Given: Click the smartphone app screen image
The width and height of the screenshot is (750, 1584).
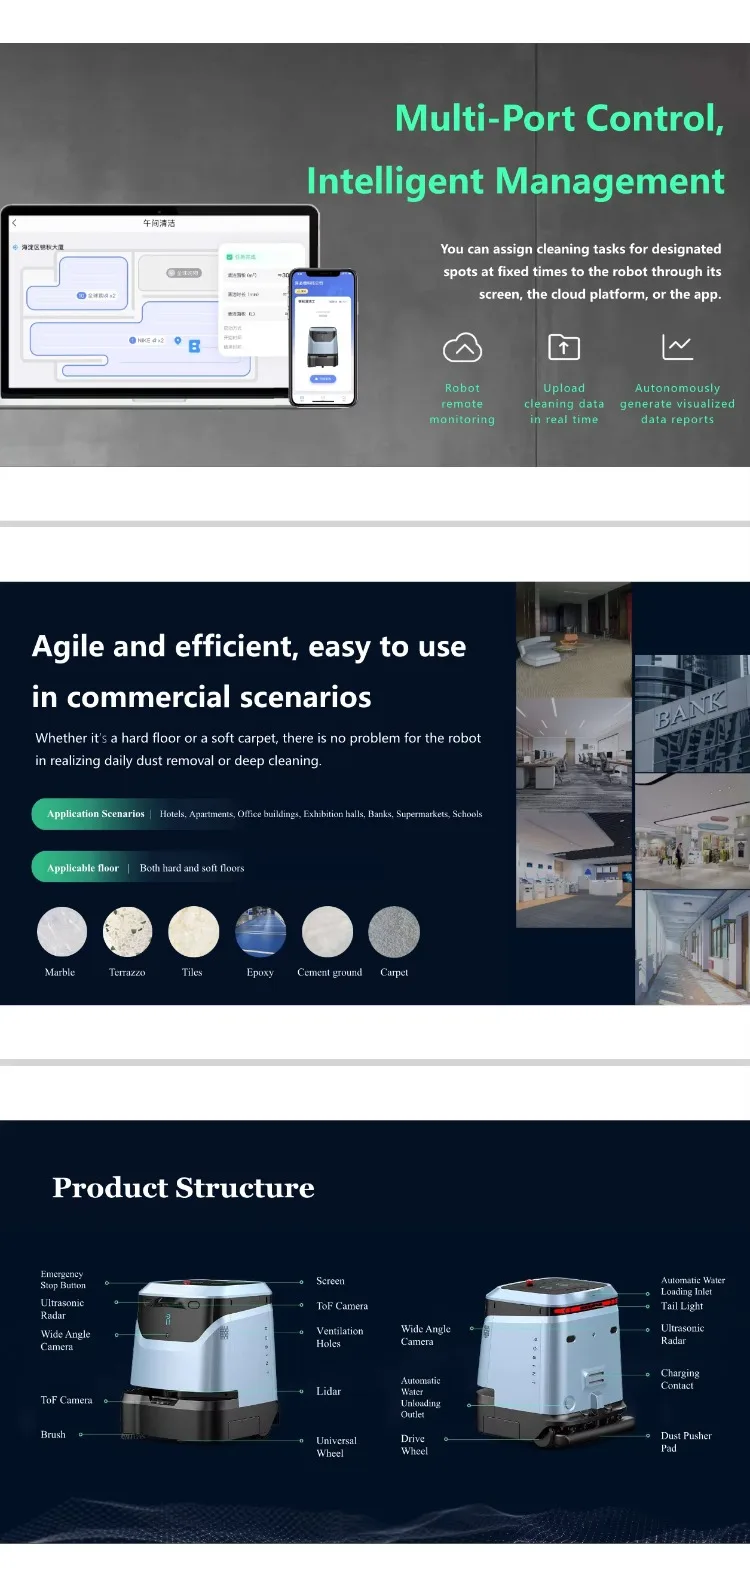Looking at the screenshot, I should click(x=322, y=337).
